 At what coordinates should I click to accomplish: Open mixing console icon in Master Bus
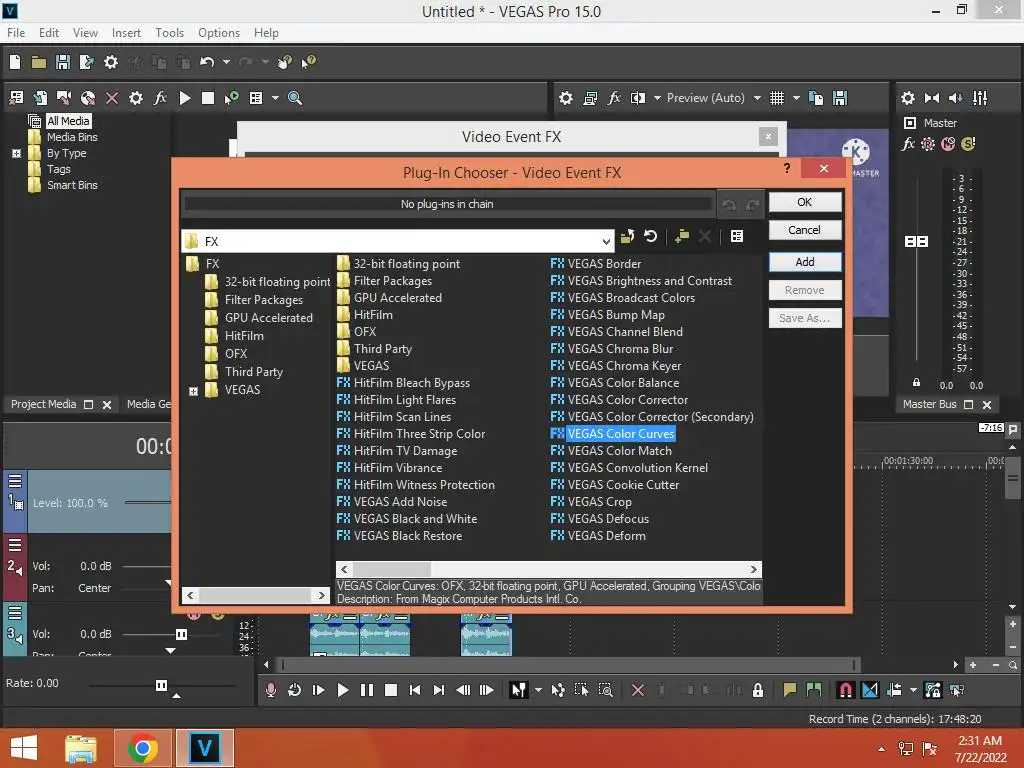pos(980,98)
